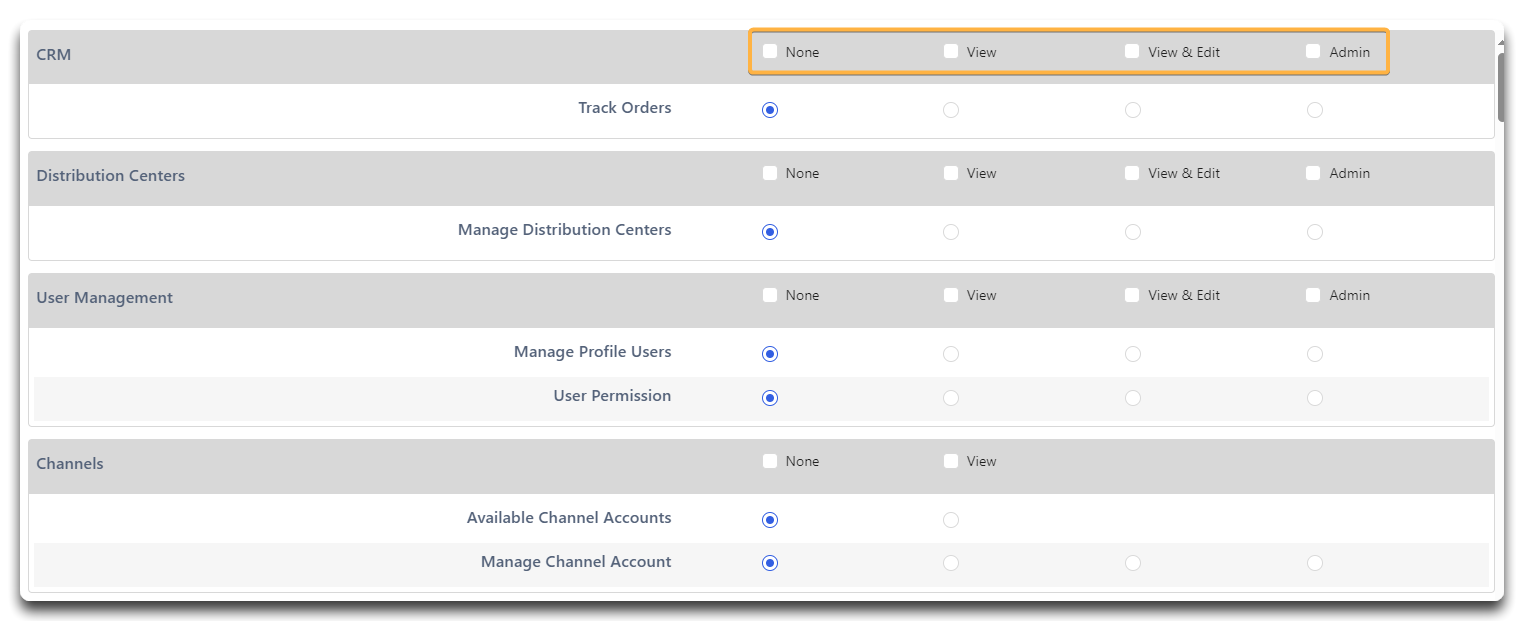Click the User Management section heading

pos(105,298)
